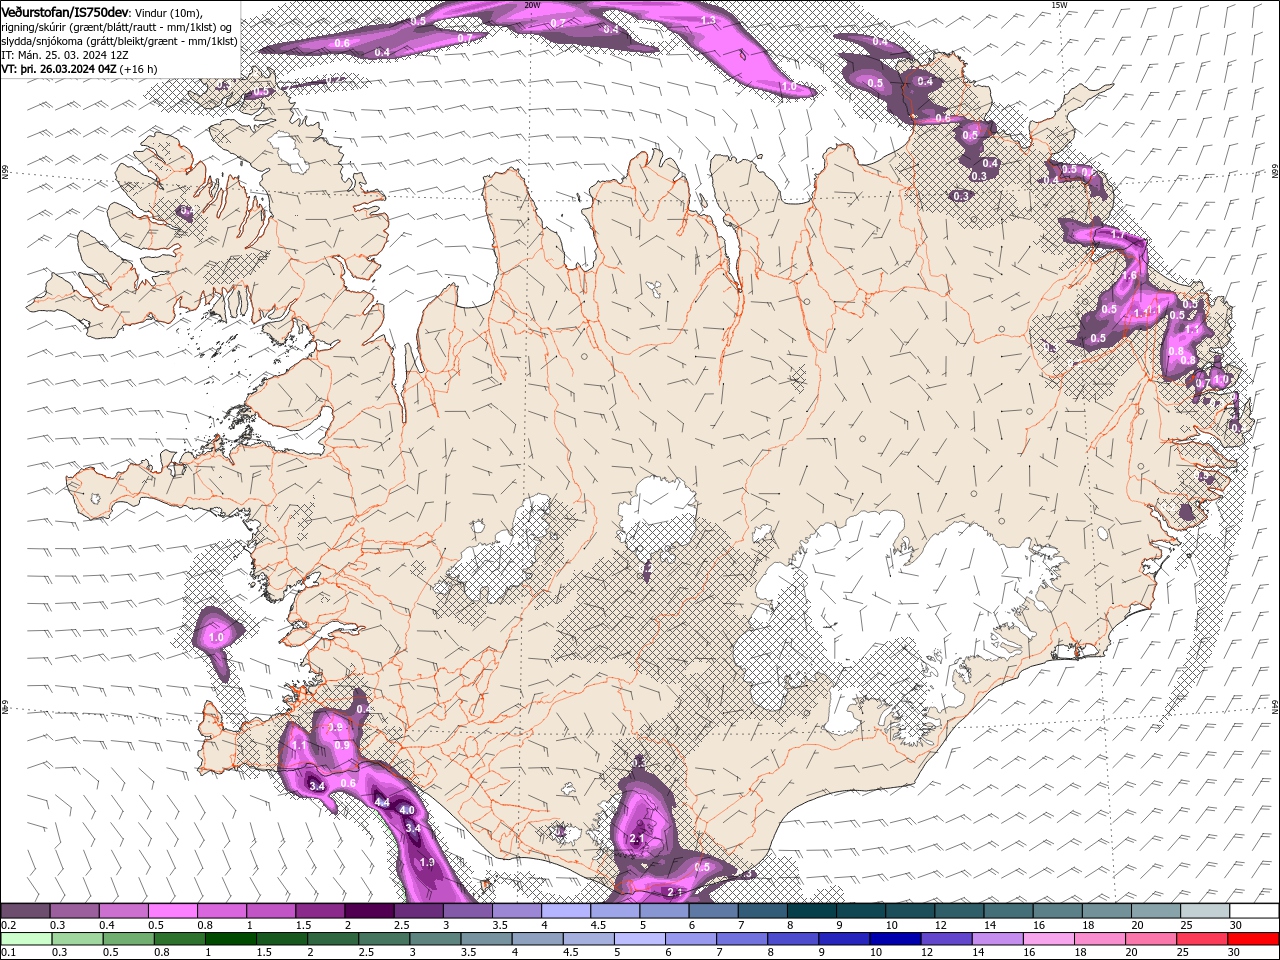
Task: Pick lower legend purple swatch between 12 and 14
Action: point(947,939)
